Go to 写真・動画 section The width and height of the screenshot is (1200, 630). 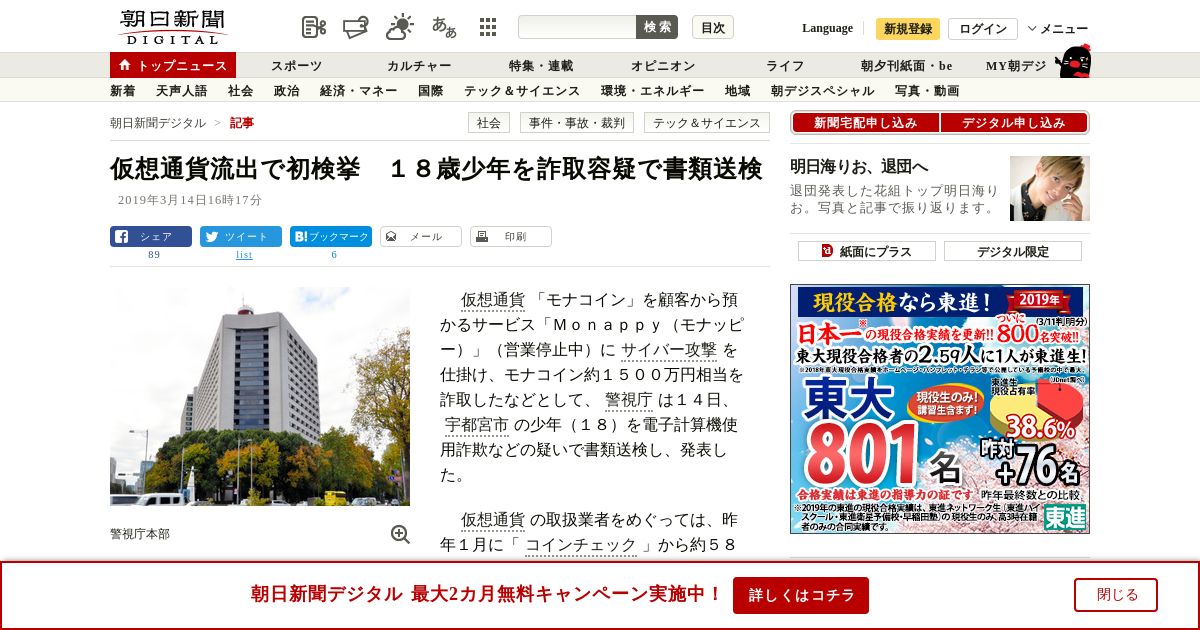pyautogui.click(x=927, y=91)
